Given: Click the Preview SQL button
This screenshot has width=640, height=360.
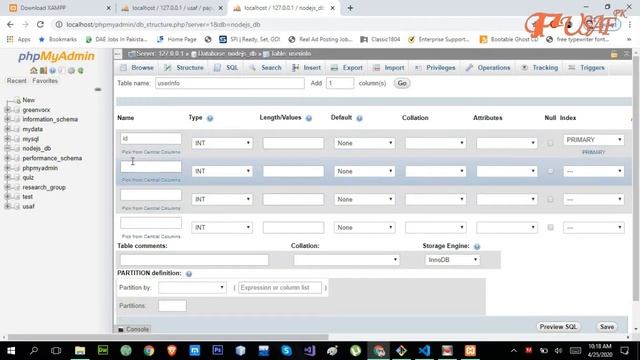Looking at the screenshot, I should tap(558, 327).
